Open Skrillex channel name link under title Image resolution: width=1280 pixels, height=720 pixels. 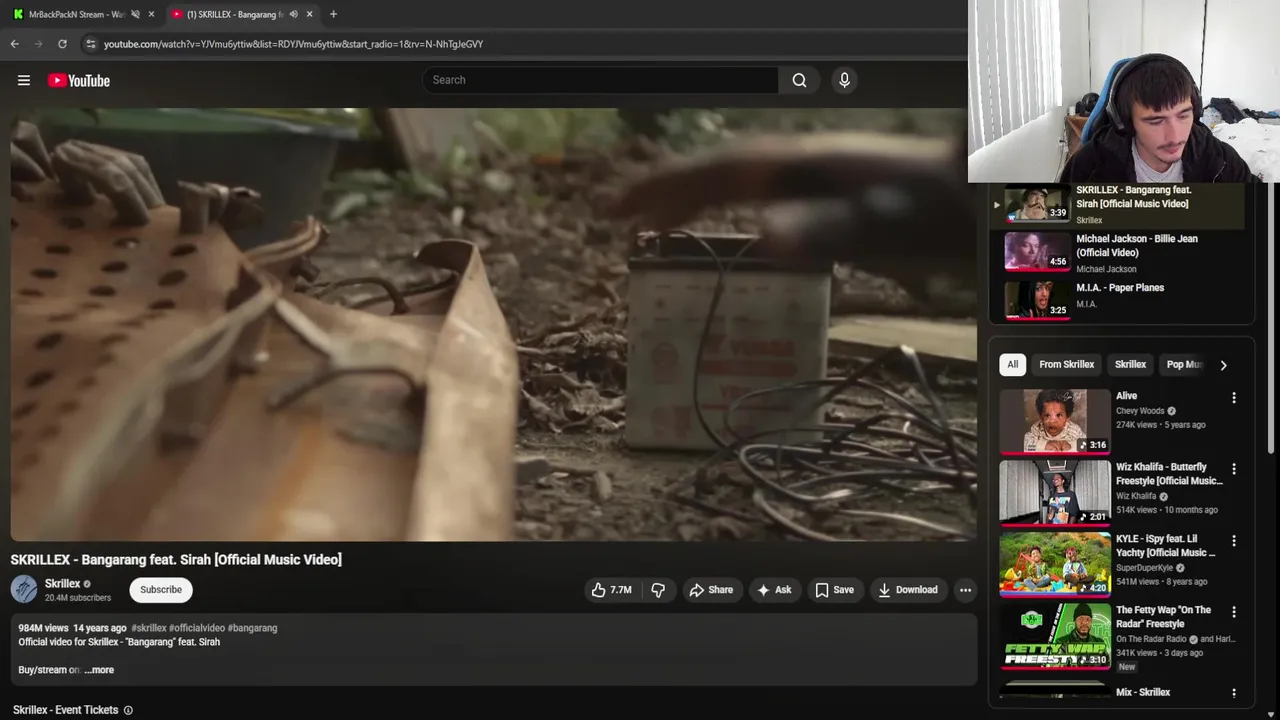(62, 583)
